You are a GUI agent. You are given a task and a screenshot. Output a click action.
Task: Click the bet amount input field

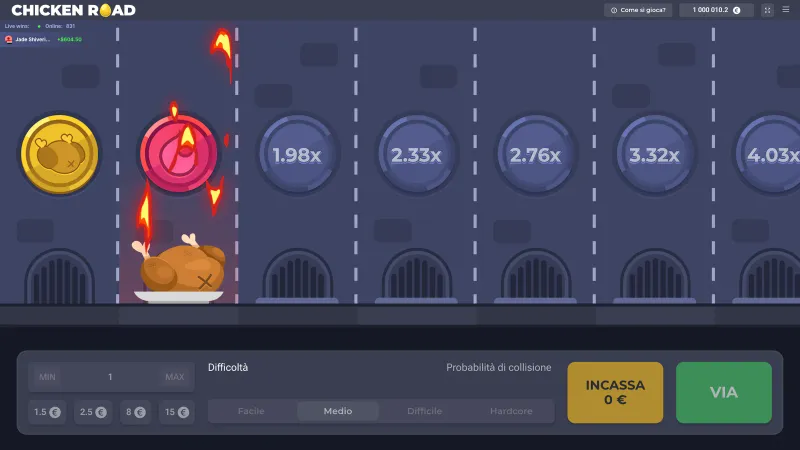[x=111, y=377]
